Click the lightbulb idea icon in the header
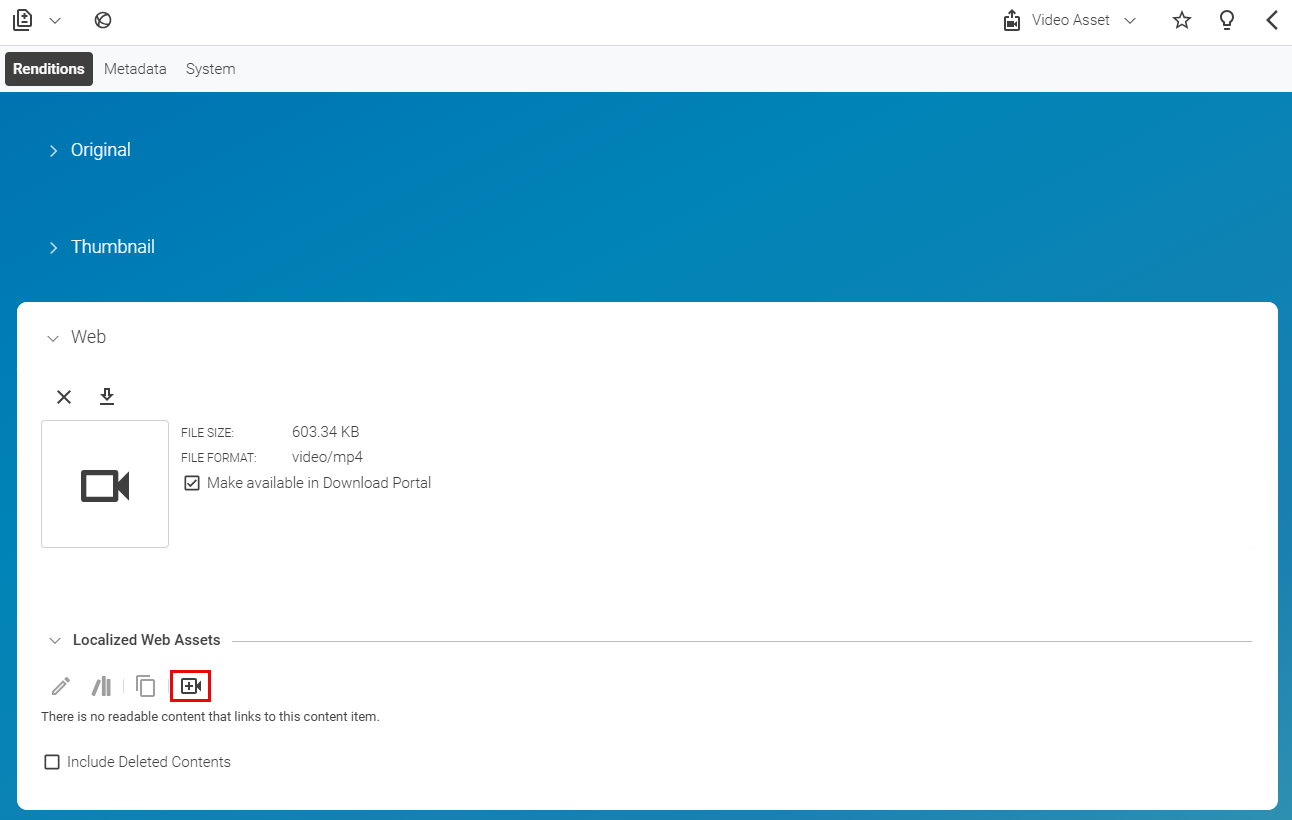 pyautogui.click(x=1227, y=19)
